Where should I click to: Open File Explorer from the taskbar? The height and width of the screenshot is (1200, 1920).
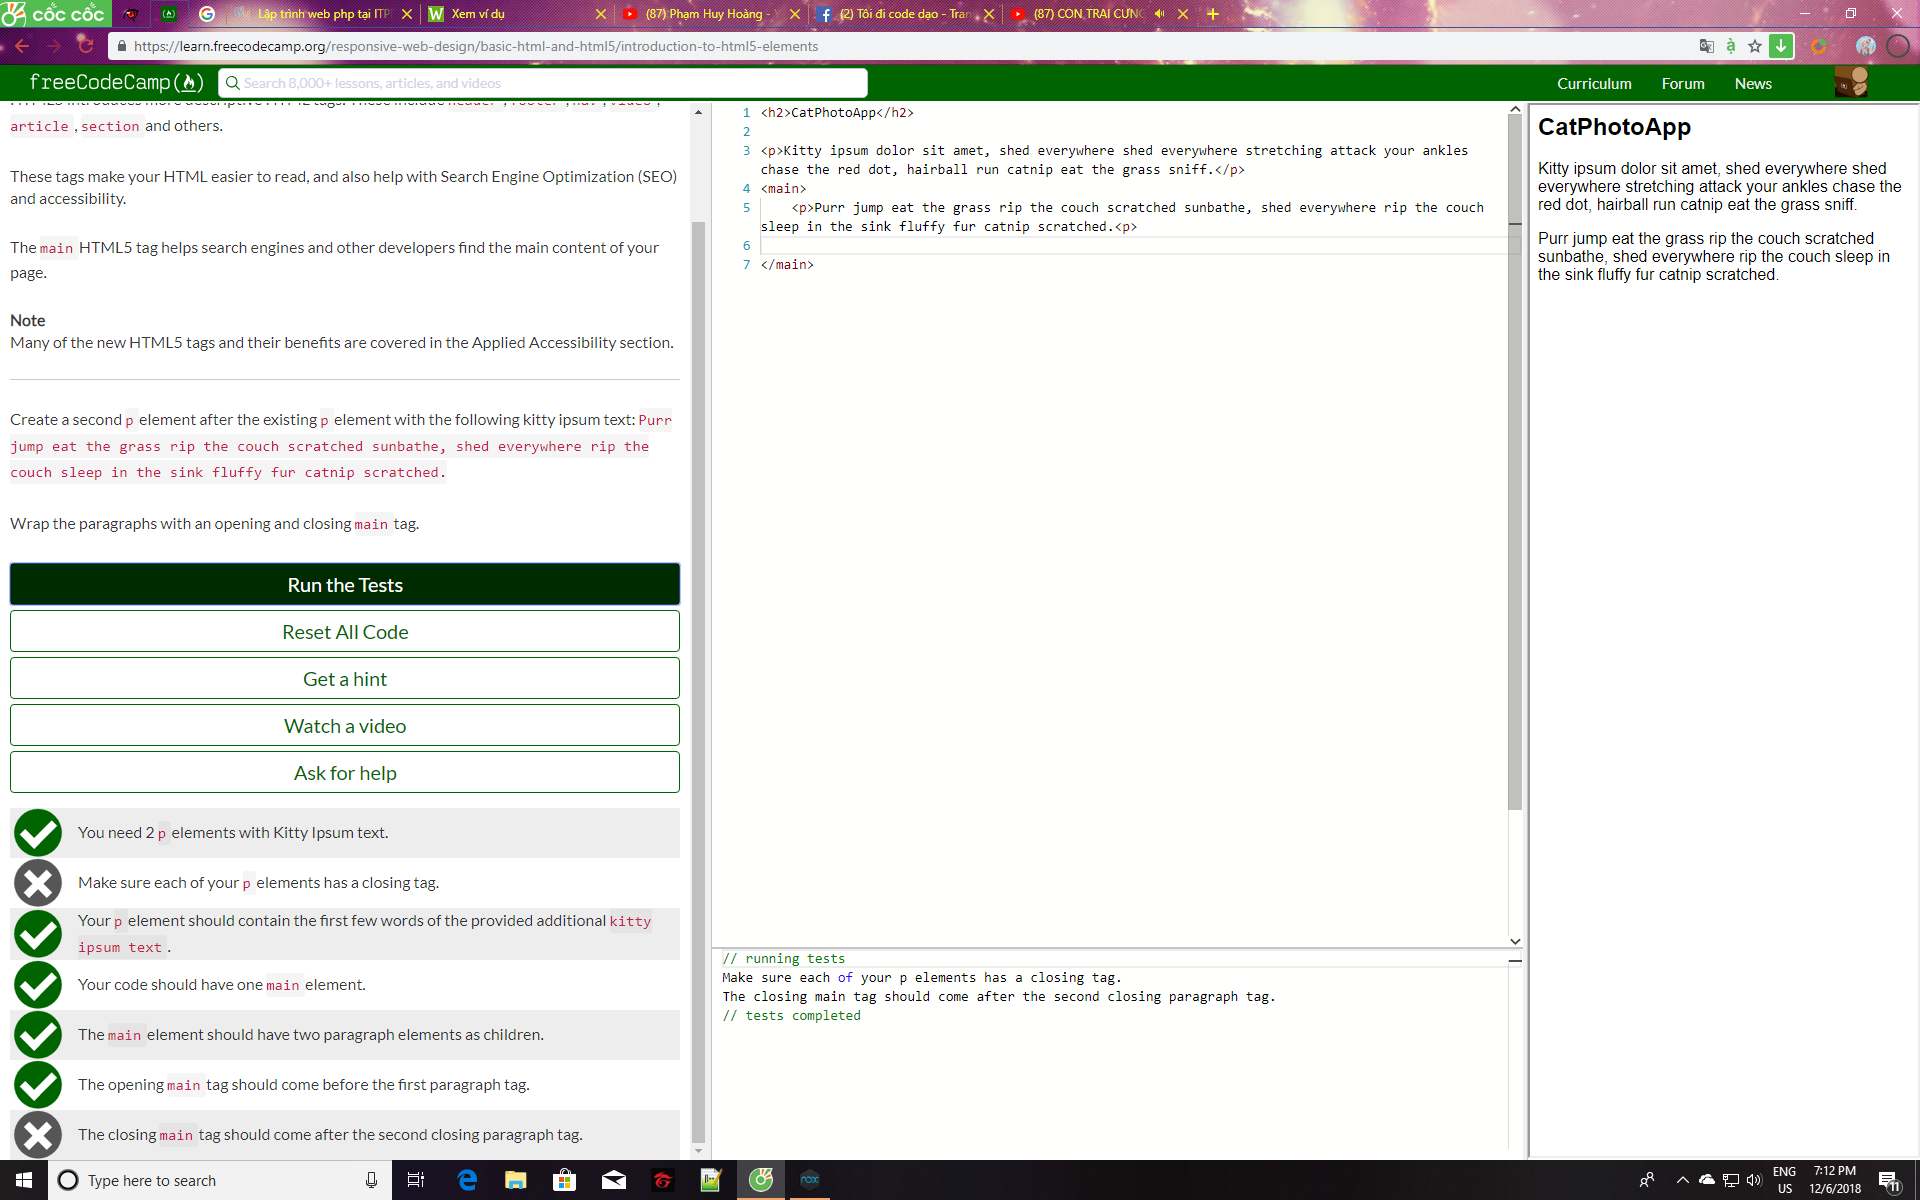[x=515, y=1180]
